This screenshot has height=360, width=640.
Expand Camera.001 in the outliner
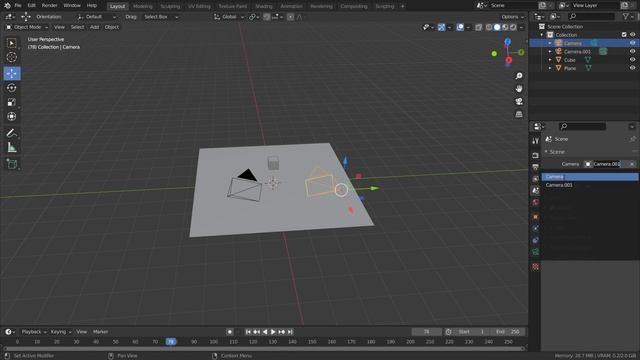[x=550, y=51]
